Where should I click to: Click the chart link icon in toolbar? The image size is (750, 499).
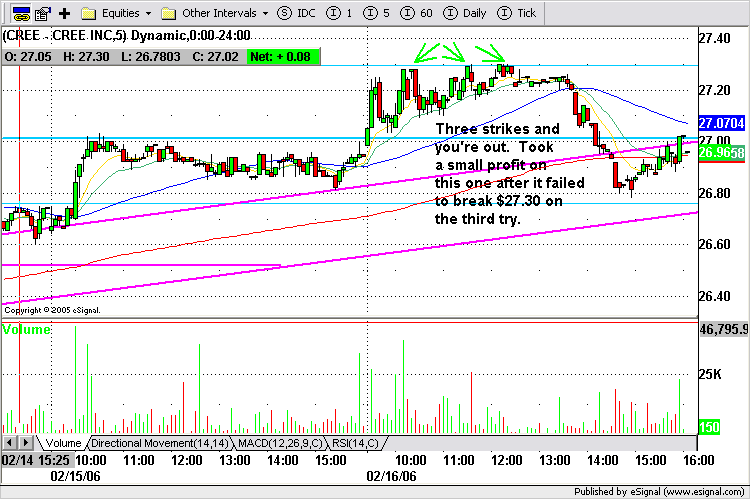click(21, 13)
